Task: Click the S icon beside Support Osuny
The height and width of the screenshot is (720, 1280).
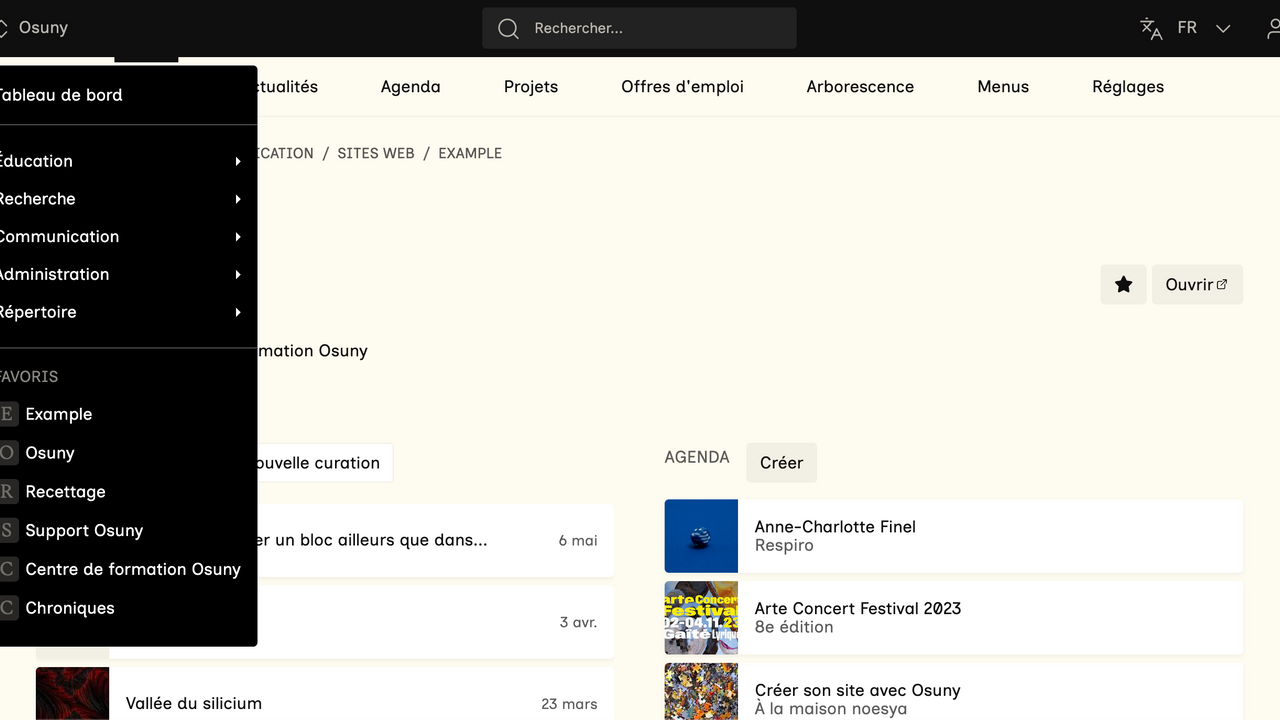Action: coord(8,531)
